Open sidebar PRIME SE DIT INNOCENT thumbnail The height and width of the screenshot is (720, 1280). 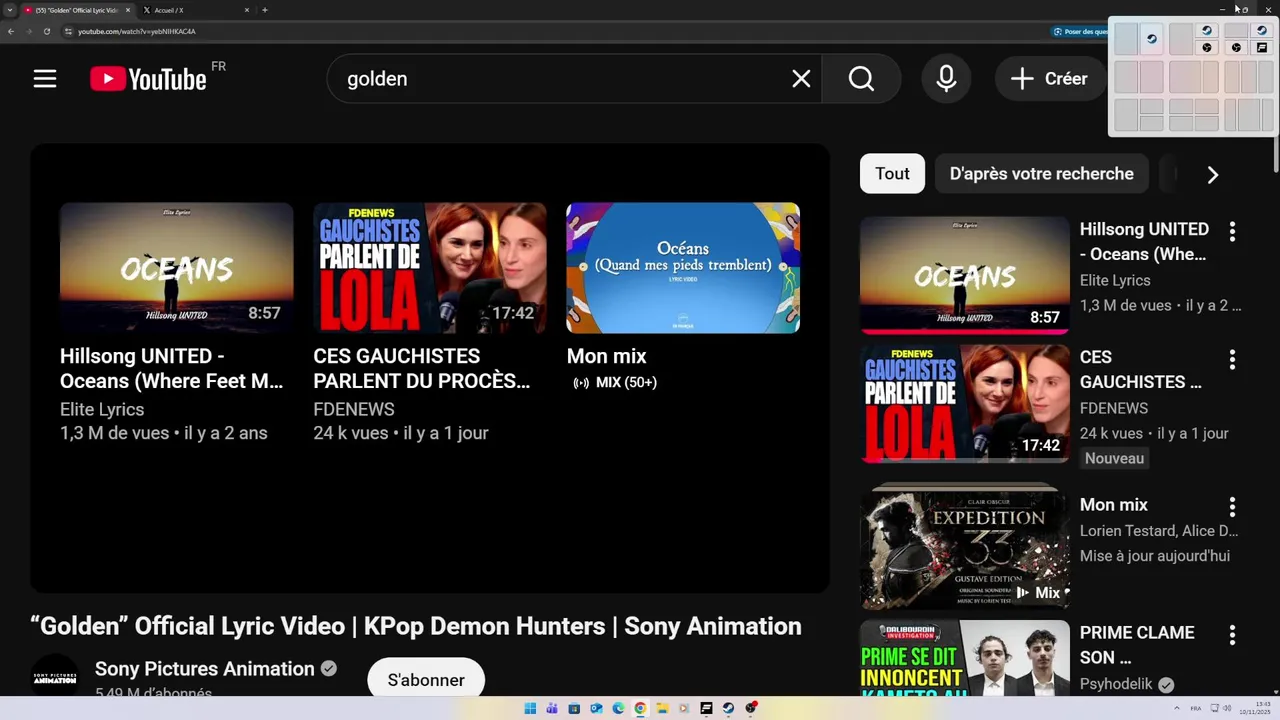click(965, 658)
